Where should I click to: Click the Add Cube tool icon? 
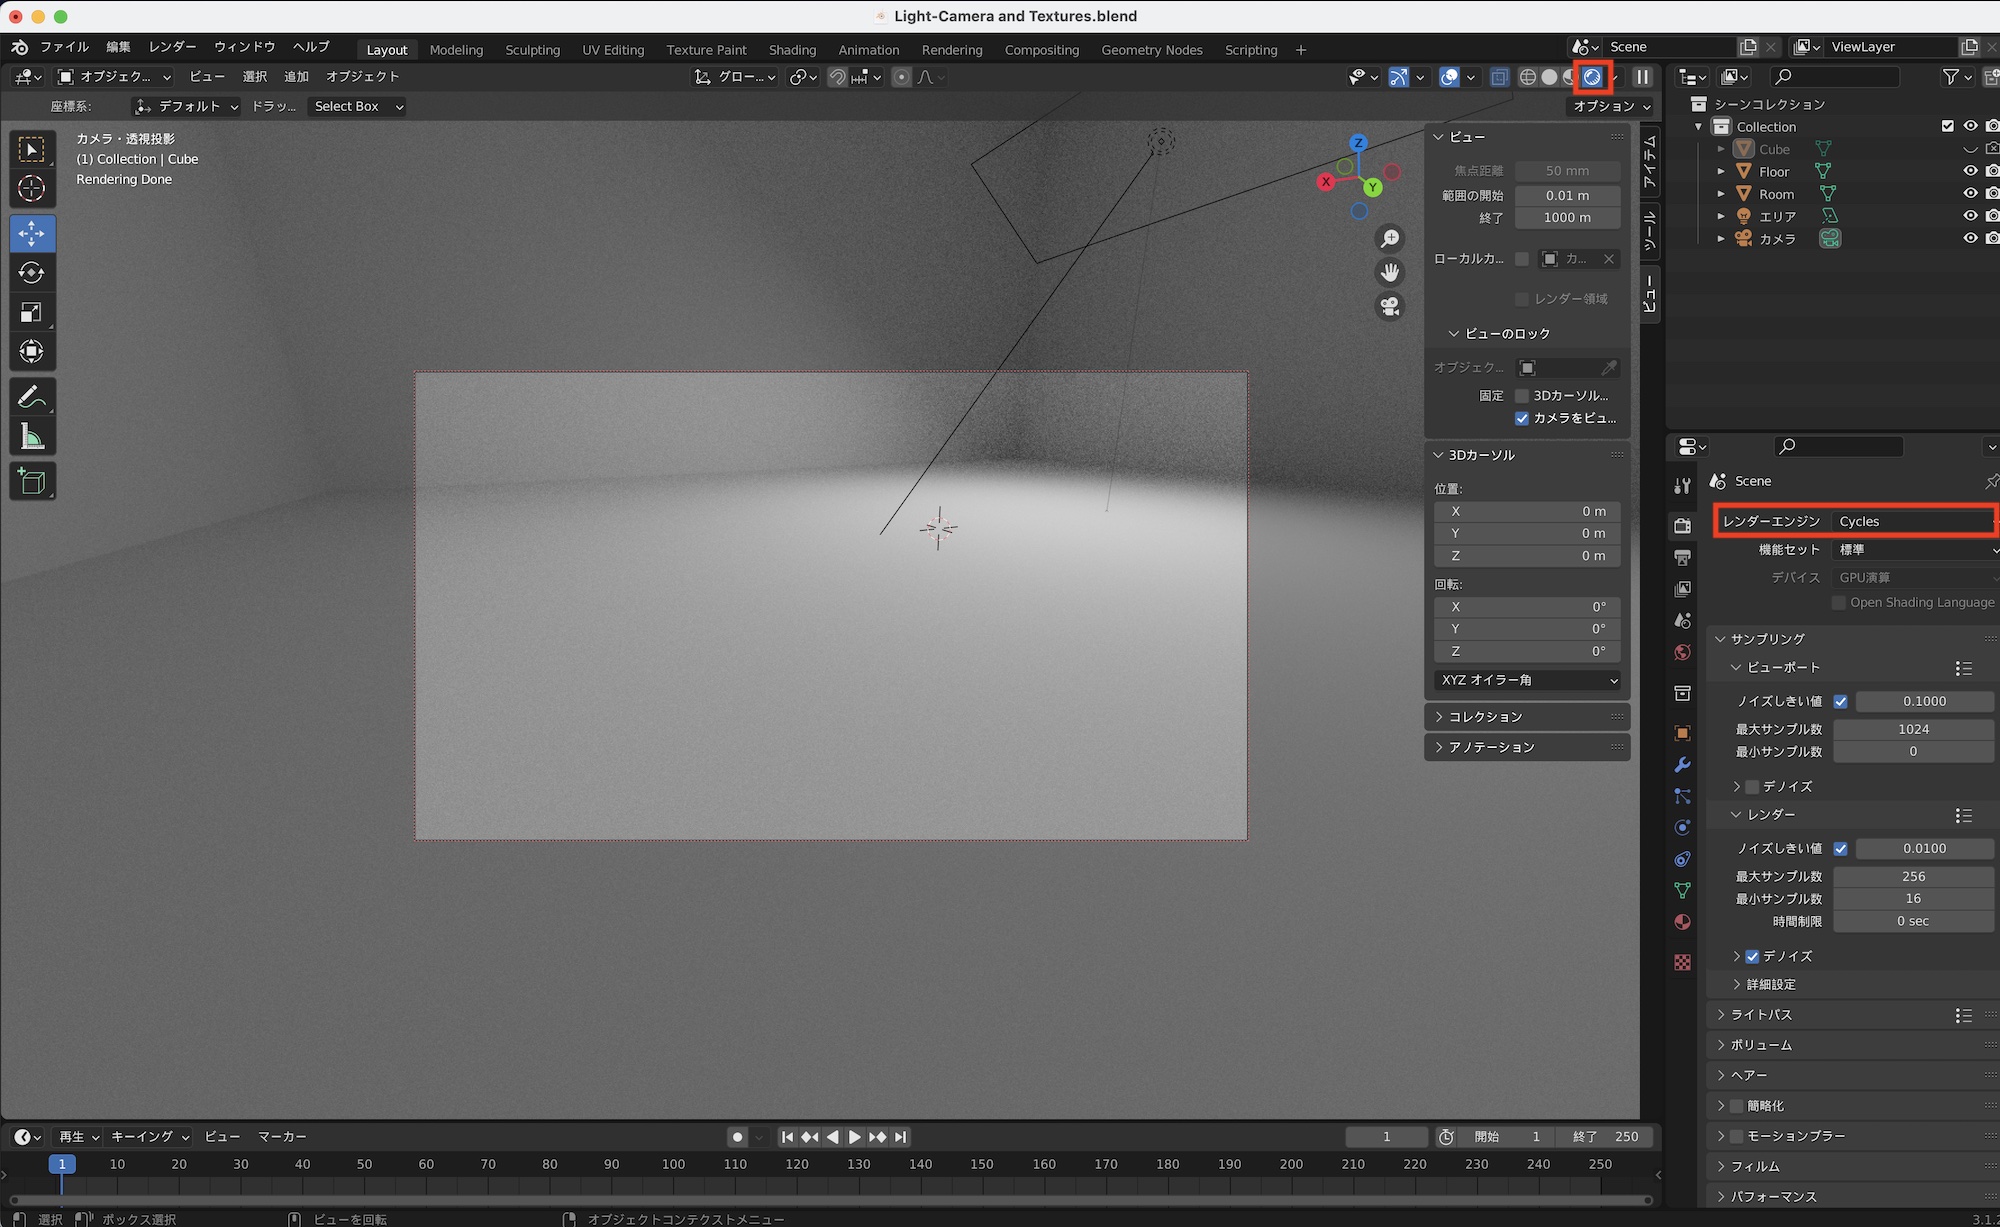pyautogui.click(x=32, y=482)
